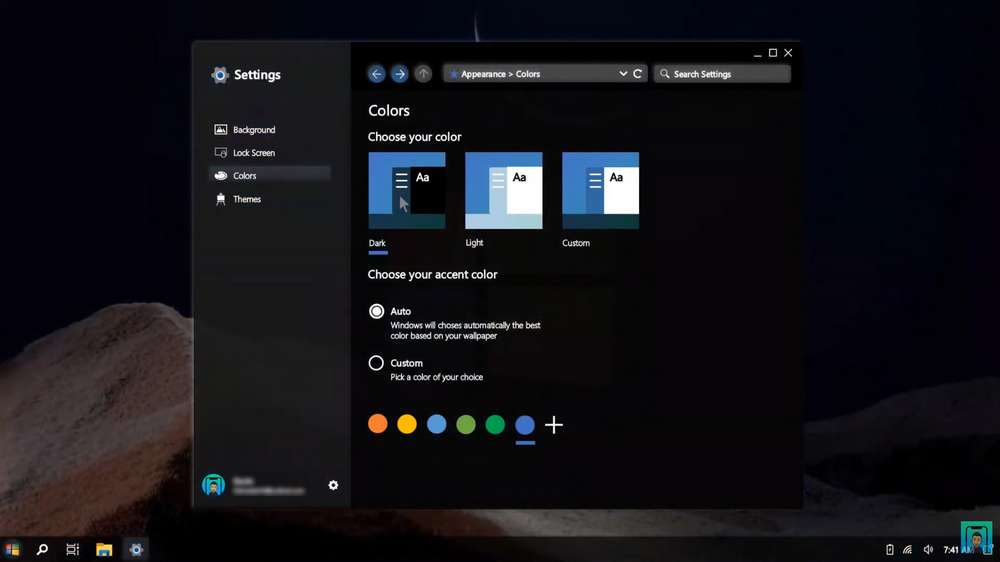1000x562 pixels.
Task: Open taskbar search magnifier
Action: coord(42,549)
